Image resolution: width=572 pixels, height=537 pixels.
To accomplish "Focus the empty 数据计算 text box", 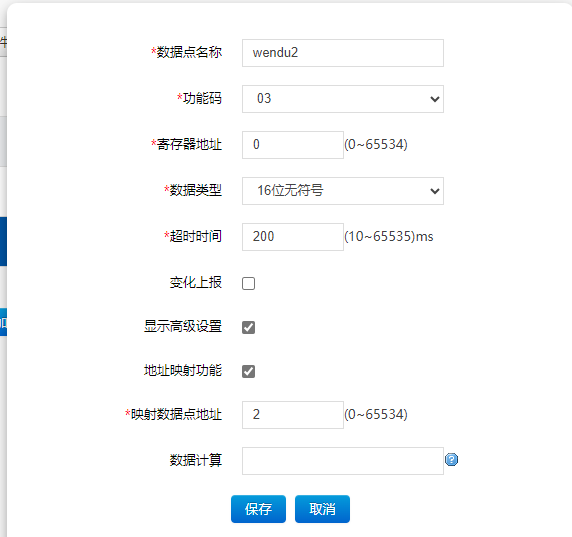I will (343, 461).
